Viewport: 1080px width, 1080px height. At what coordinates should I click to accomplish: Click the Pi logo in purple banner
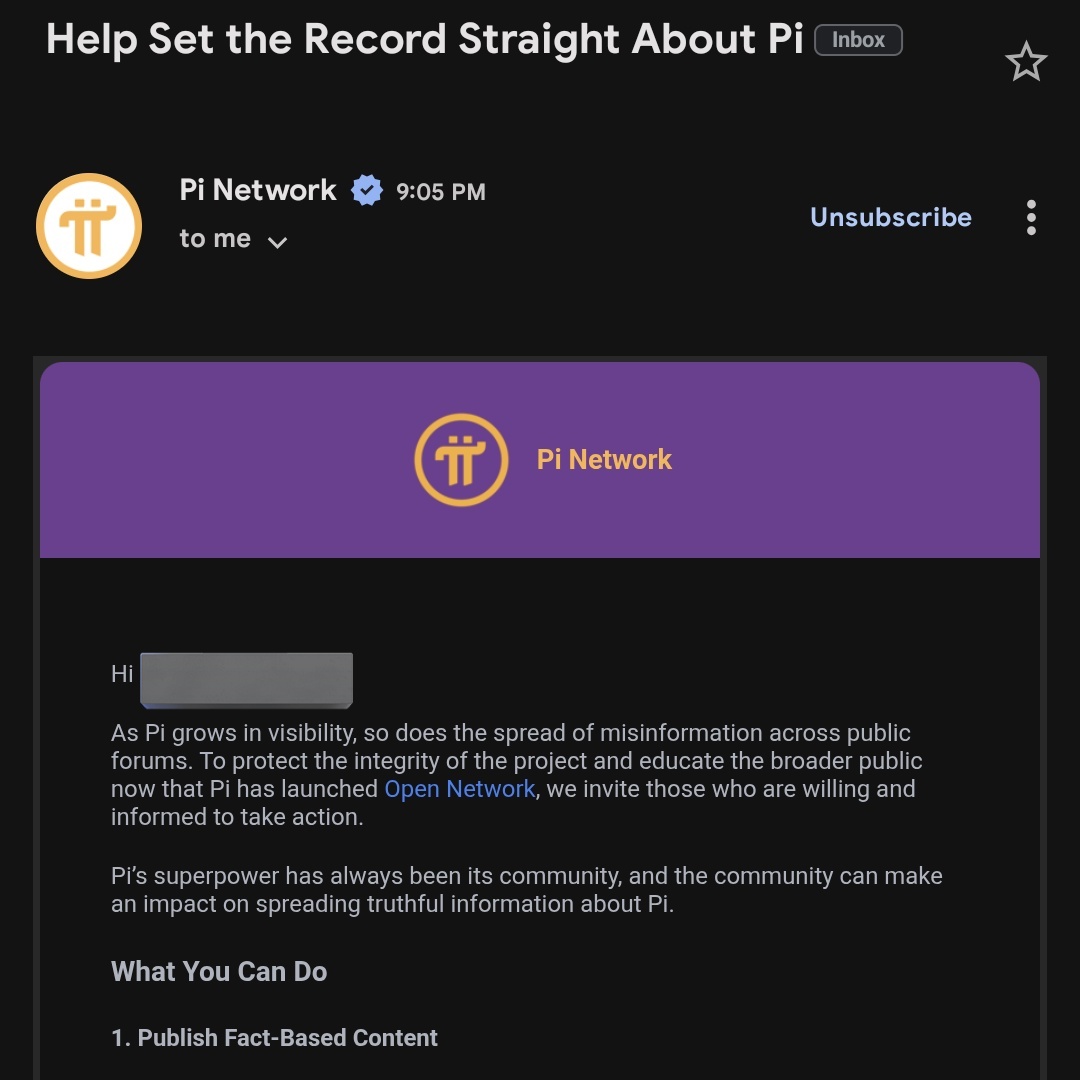point(461,460)
